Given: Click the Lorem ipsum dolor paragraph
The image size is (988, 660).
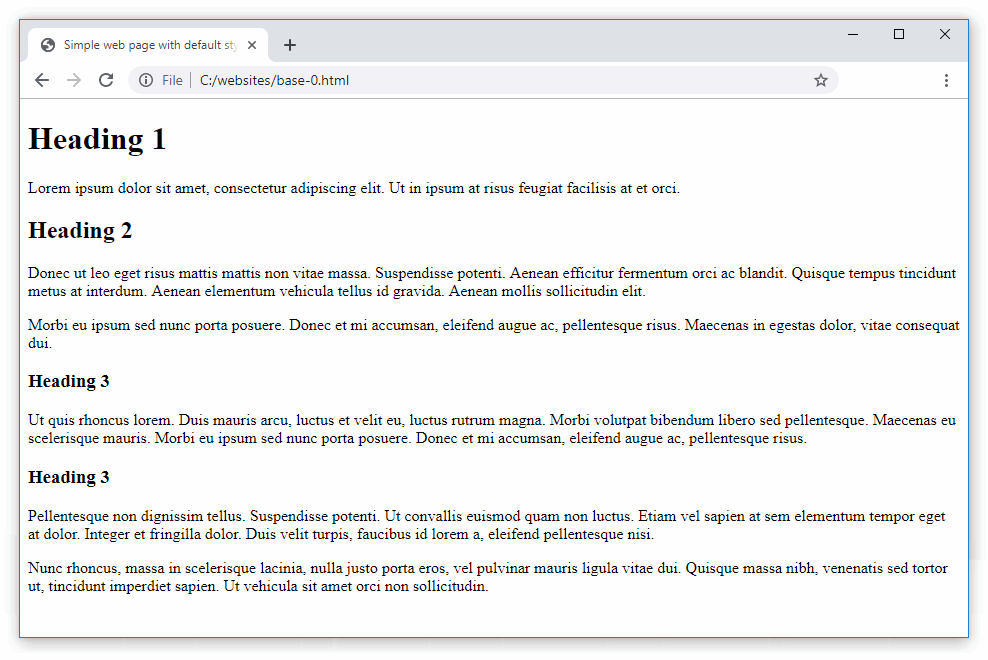Looking at the screenshot, I should 354,188.
